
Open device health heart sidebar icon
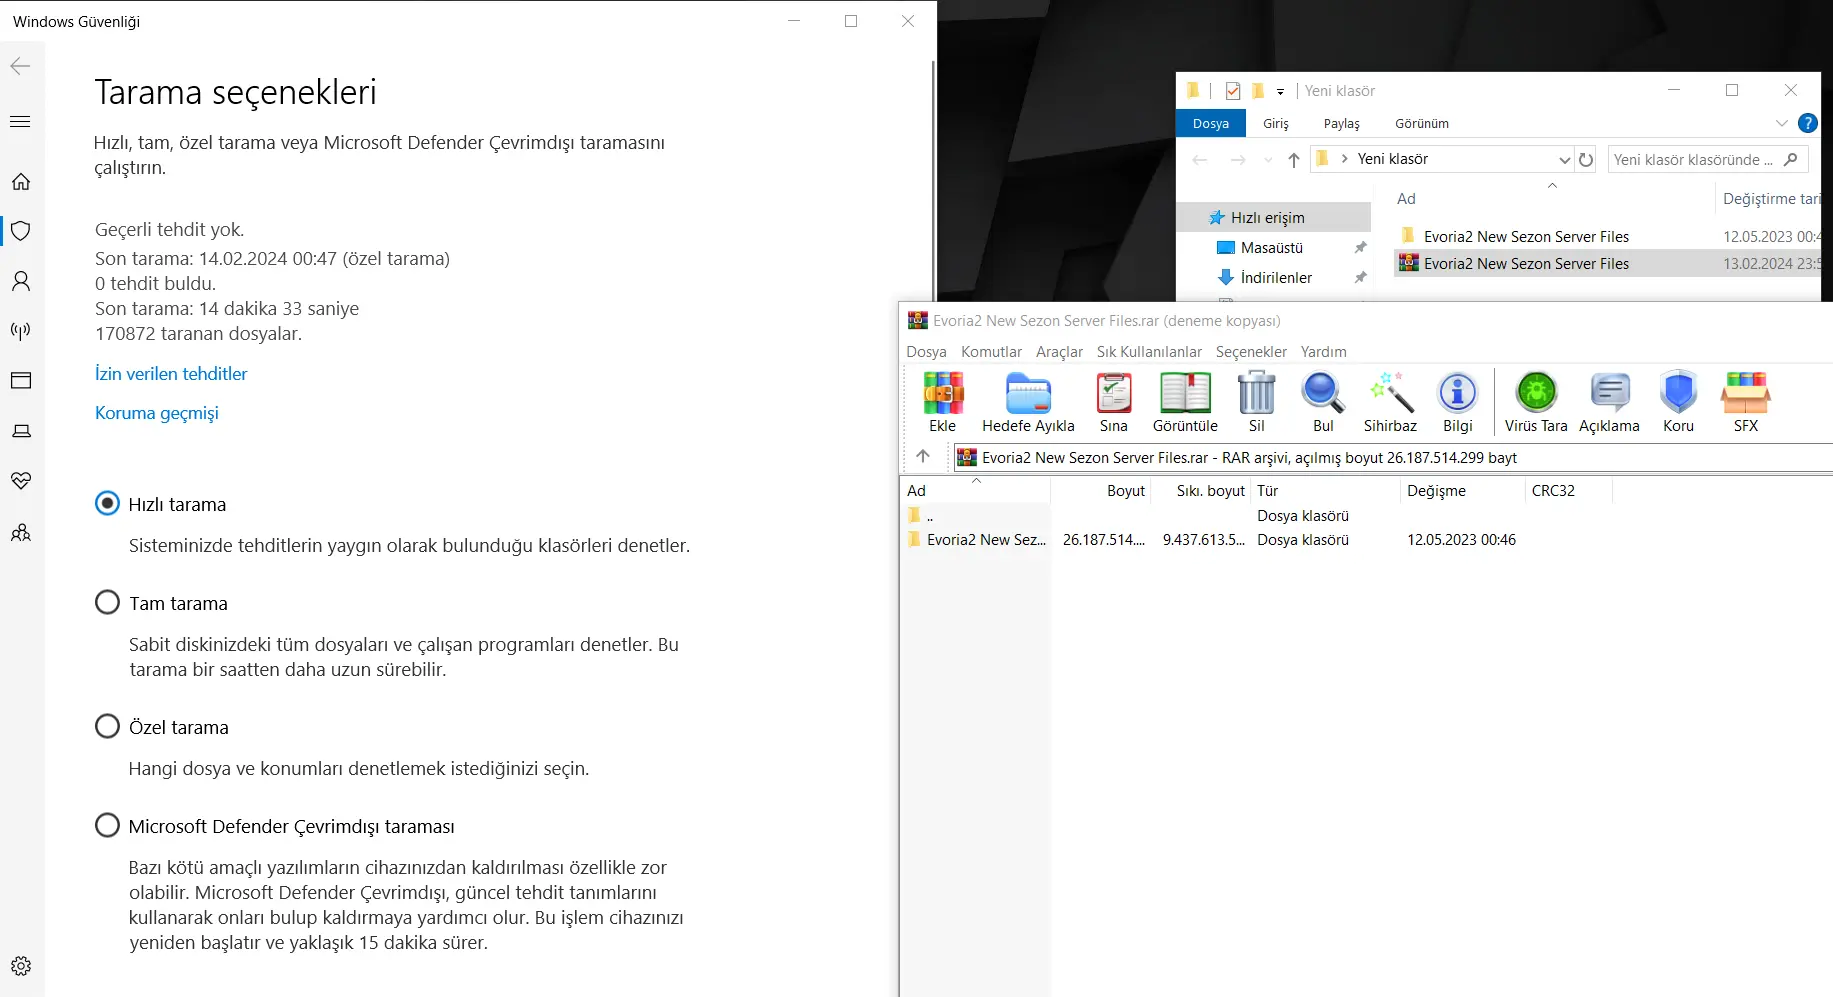[21, 481]
